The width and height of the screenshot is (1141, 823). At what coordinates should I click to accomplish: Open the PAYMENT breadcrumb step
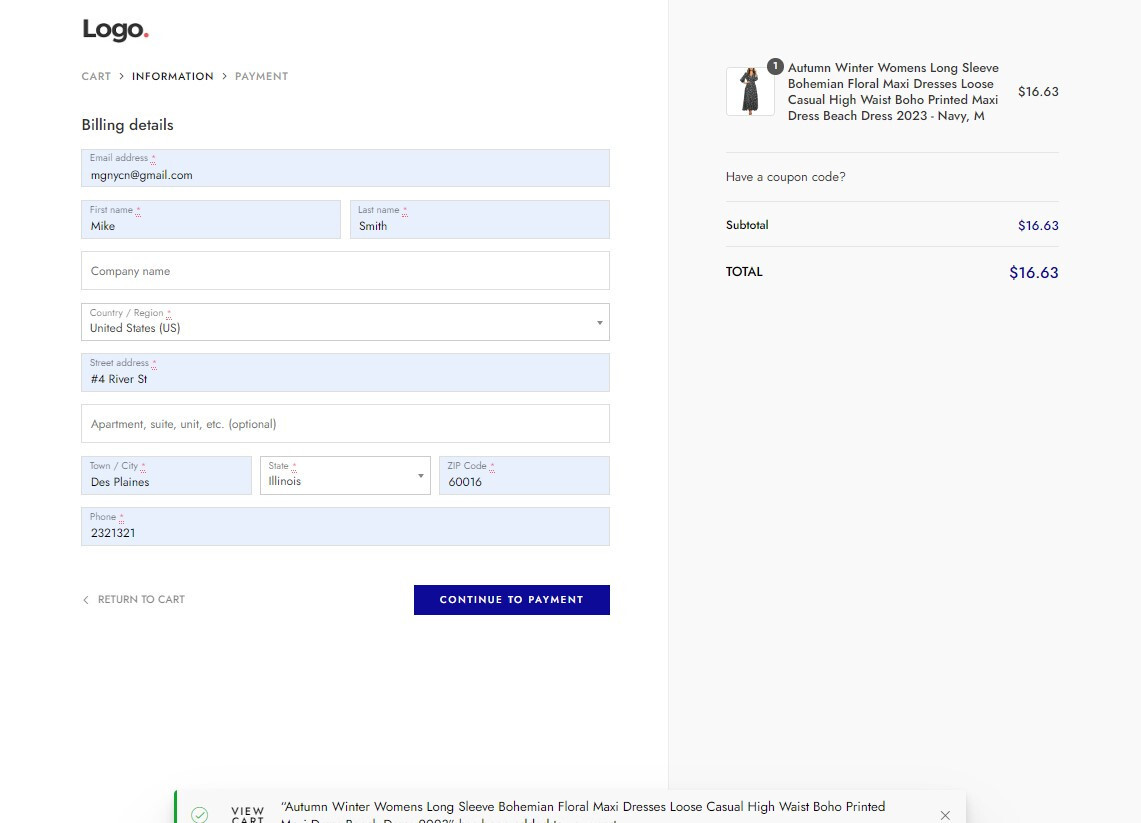click(x=261, y=76)
